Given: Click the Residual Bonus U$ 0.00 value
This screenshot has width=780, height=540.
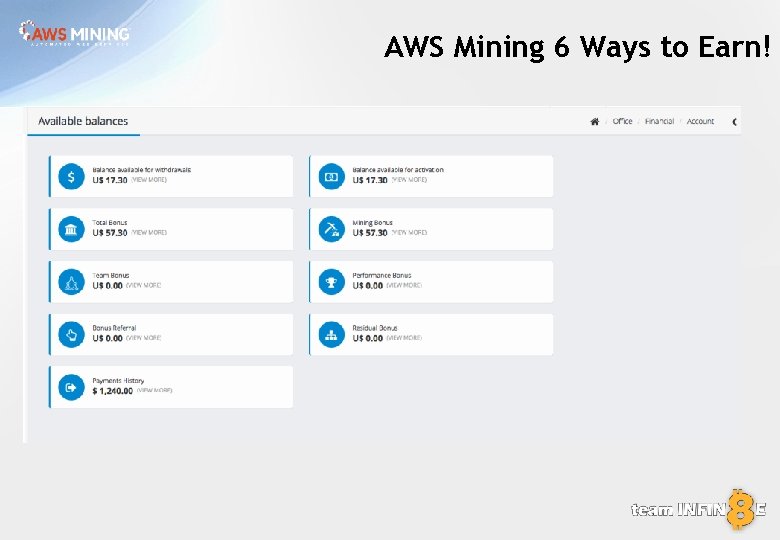Looking at the screenshot, I should point(368,338).
